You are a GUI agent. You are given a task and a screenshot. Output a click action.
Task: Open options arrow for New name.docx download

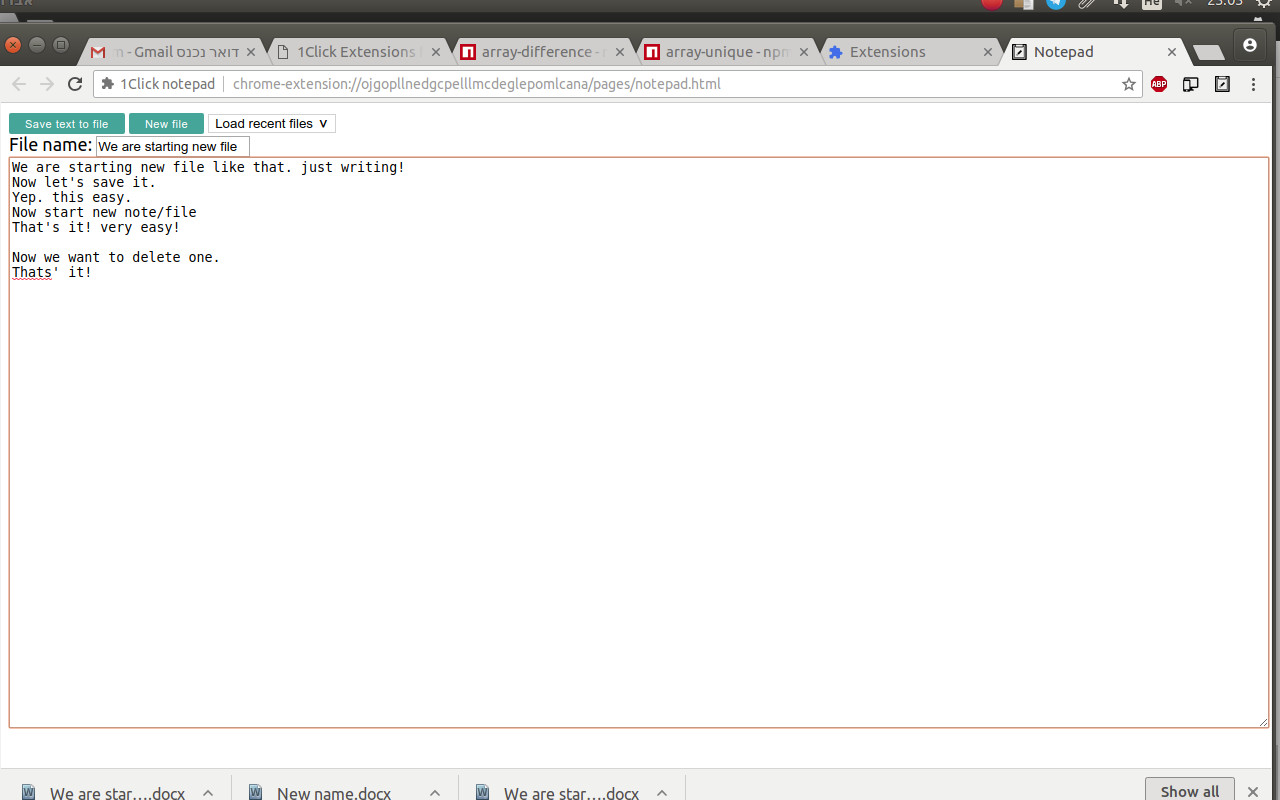(x=435, y=792)
